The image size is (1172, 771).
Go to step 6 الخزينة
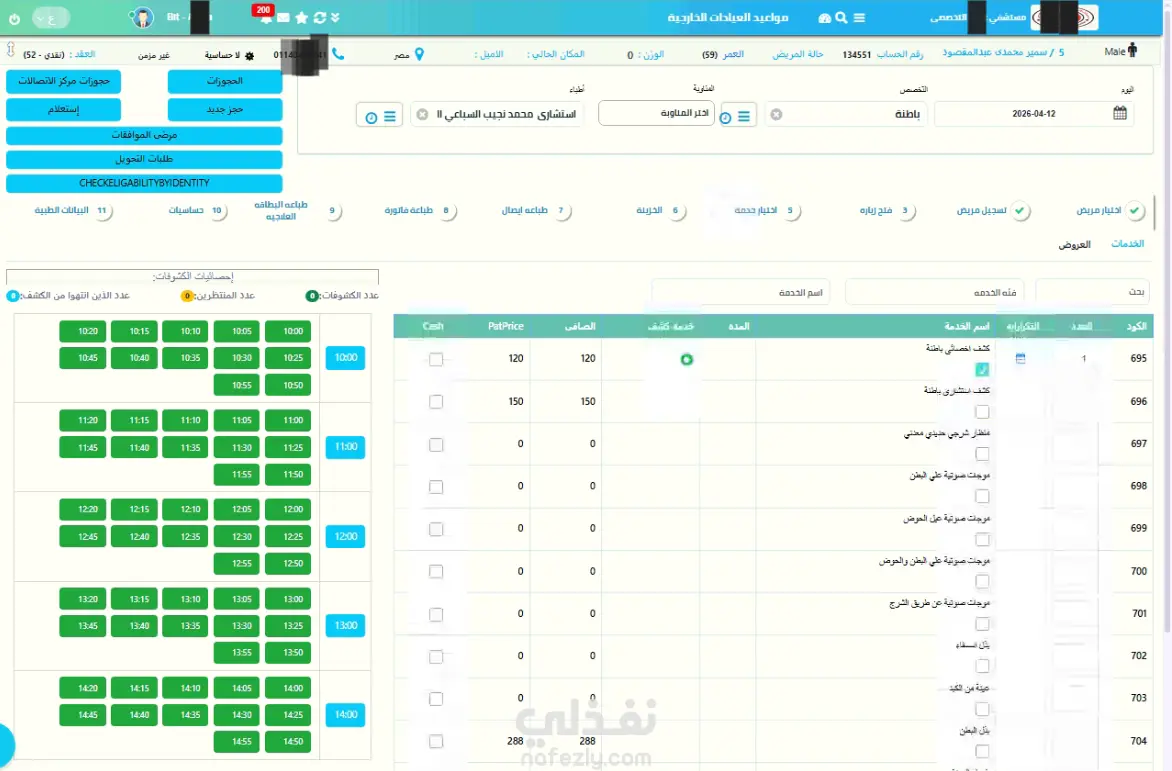click(x=660, y=211)
